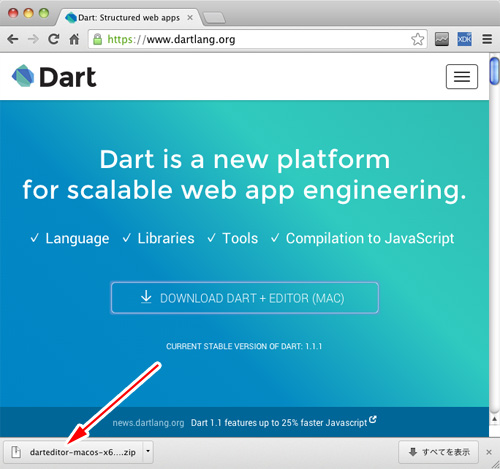This screenshot has height=469, width=500.
Task: Click the headline Dart is a new platform
Action: [245, 159]
